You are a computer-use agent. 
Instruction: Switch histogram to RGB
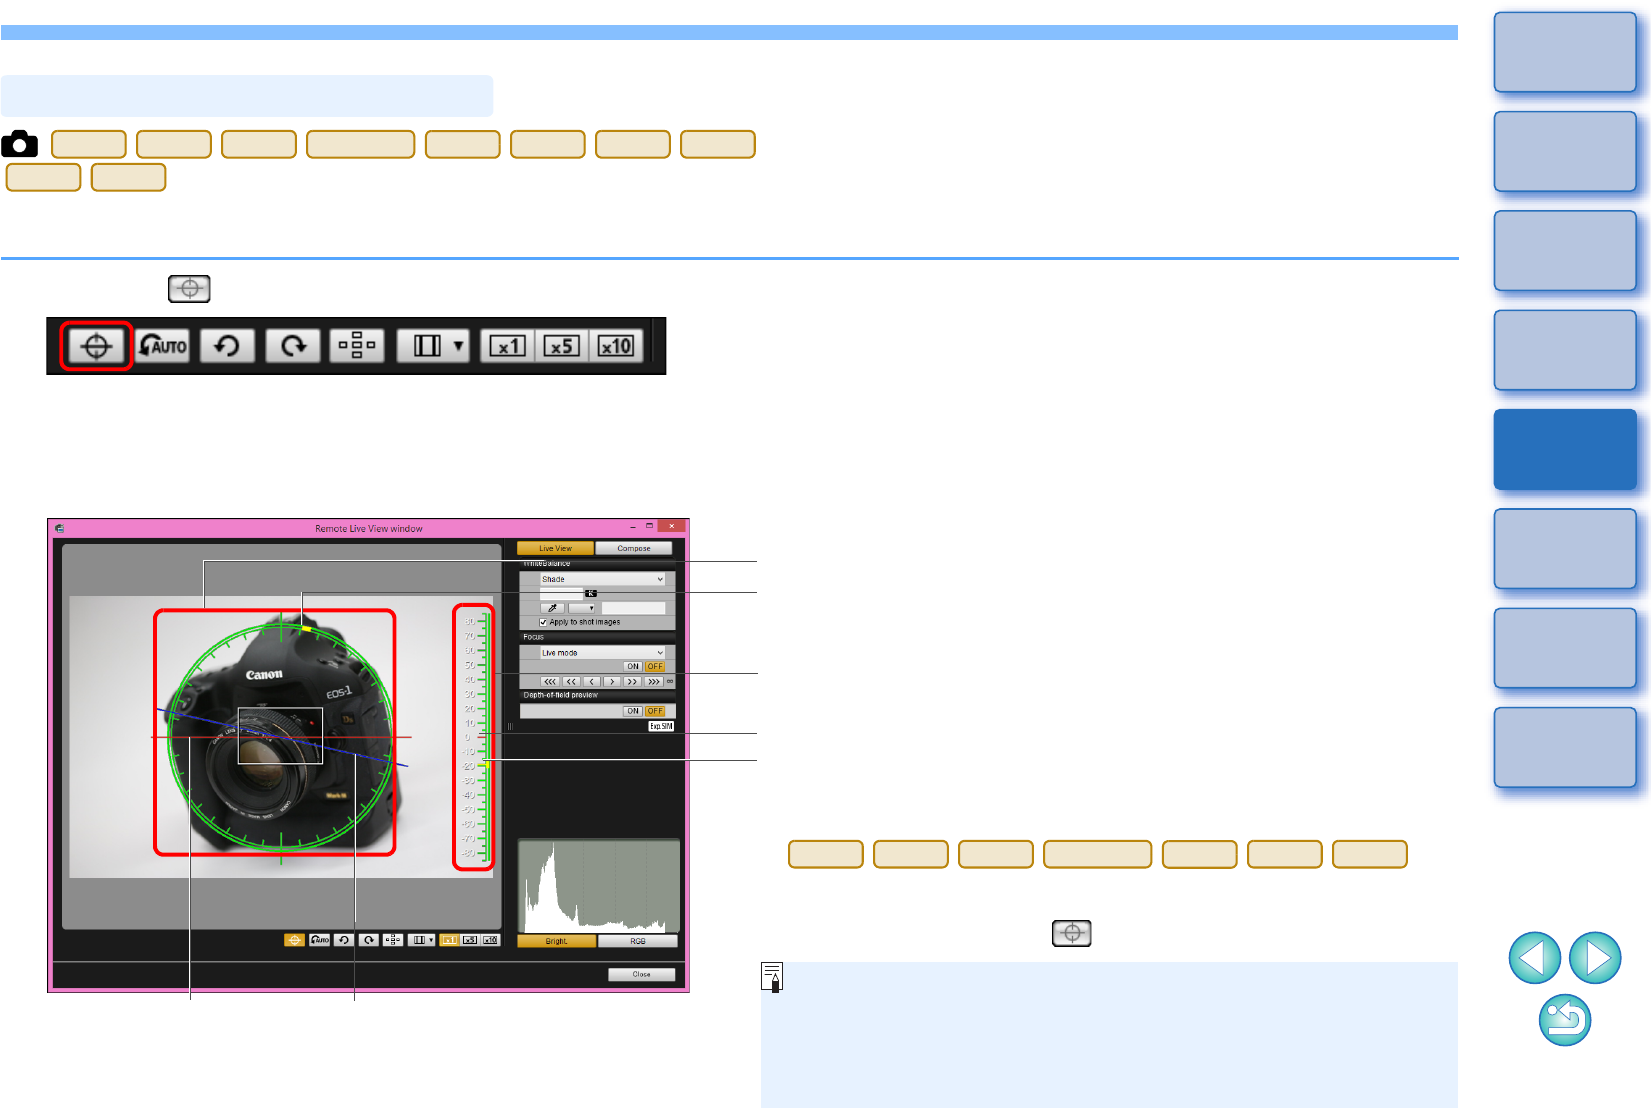pos(638,941)
